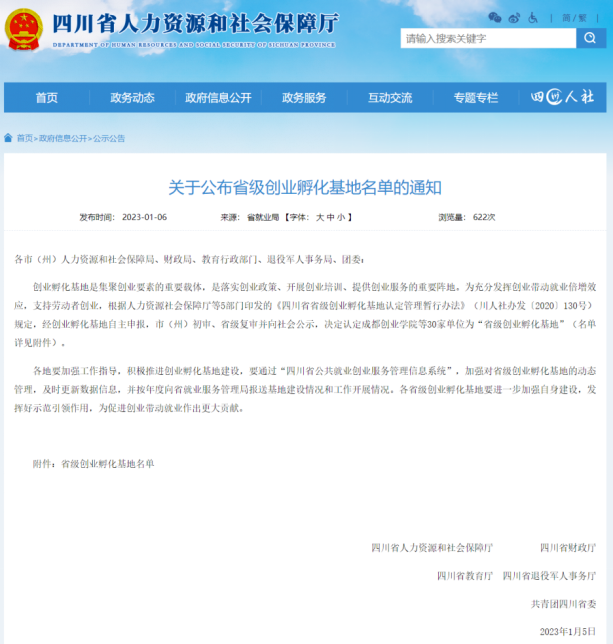Set font size to 小
The image size is (613, 644).
coord(341,217)
